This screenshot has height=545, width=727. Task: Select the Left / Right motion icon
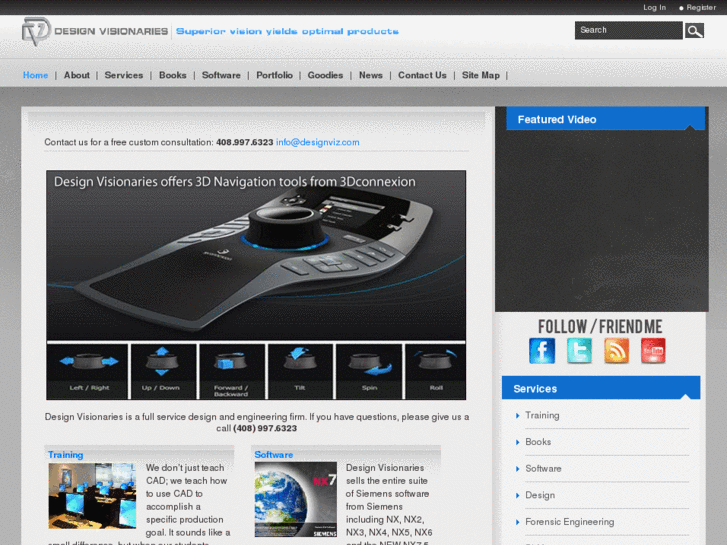(88, 372)
